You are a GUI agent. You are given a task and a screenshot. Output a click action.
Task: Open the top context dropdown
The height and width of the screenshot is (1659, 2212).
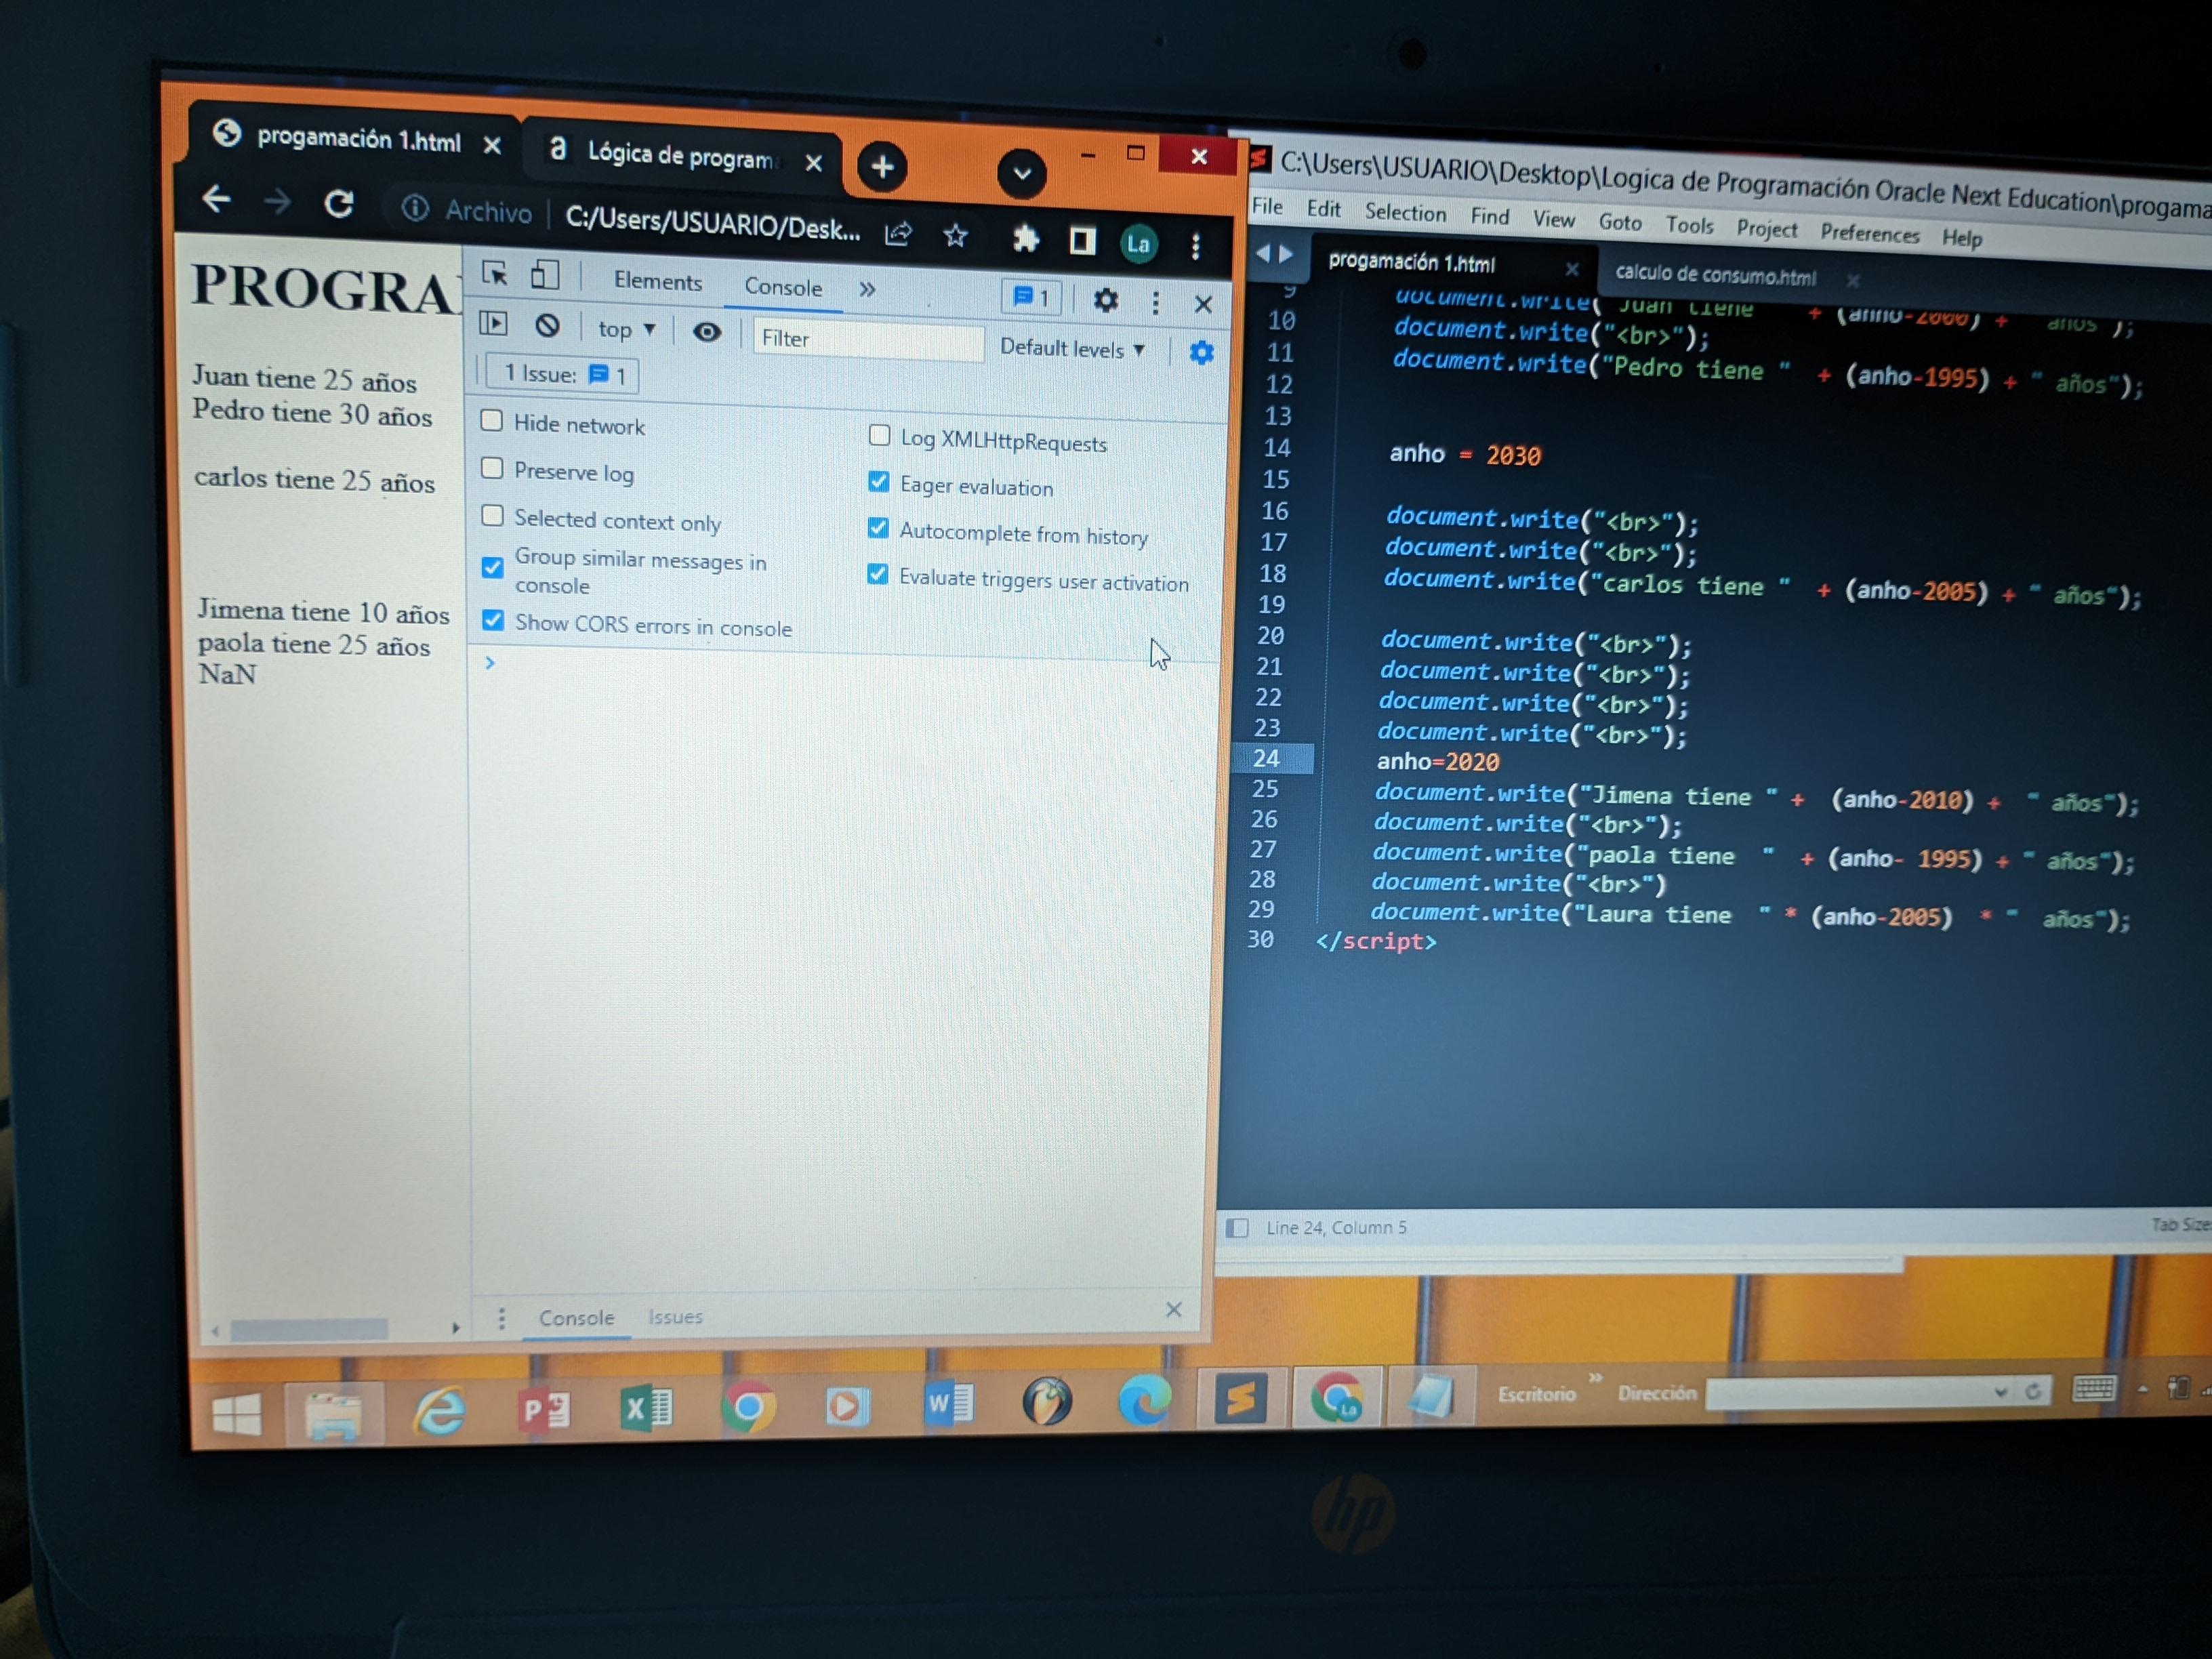tap(626, 330)
